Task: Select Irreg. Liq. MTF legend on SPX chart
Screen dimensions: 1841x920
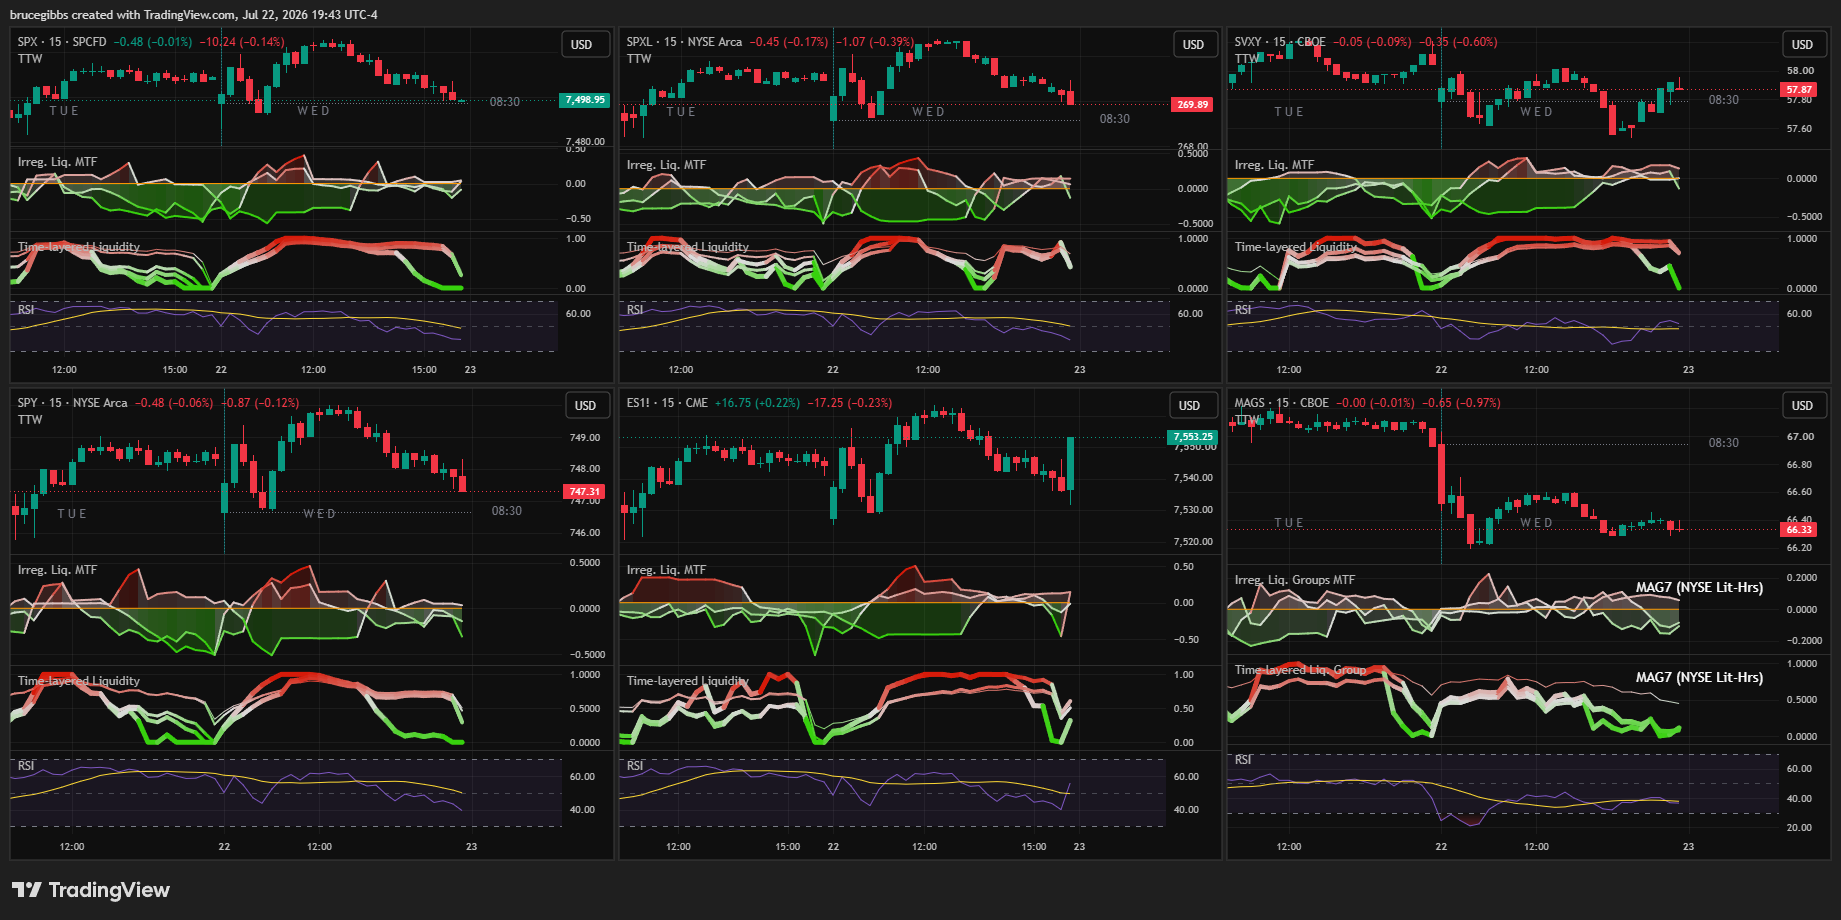Action: (x=57, y=162)
